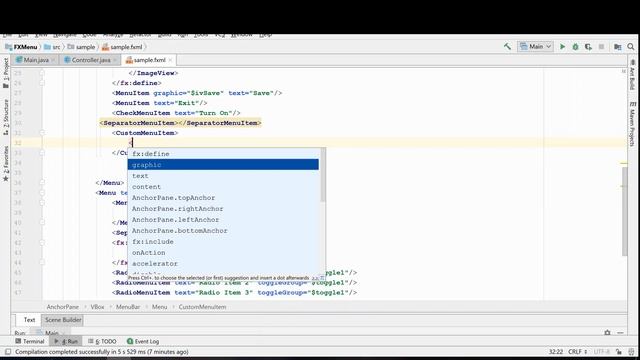Start debugging with the green bug icon

click(x=576, y=47)
